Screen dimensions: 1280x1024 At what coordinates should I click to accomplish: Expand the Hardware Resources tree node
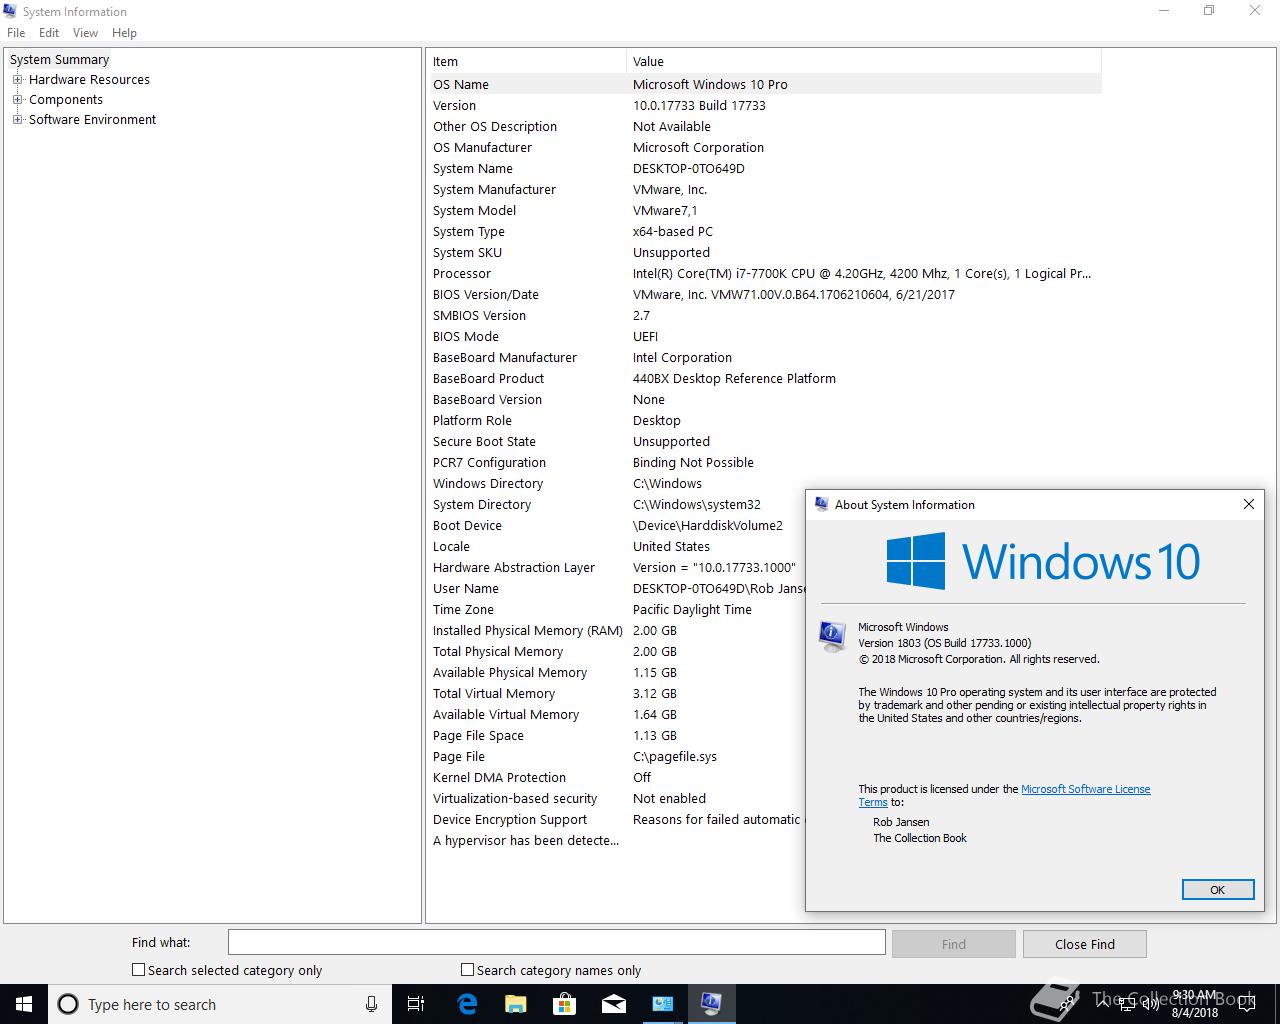coord(17,79)
